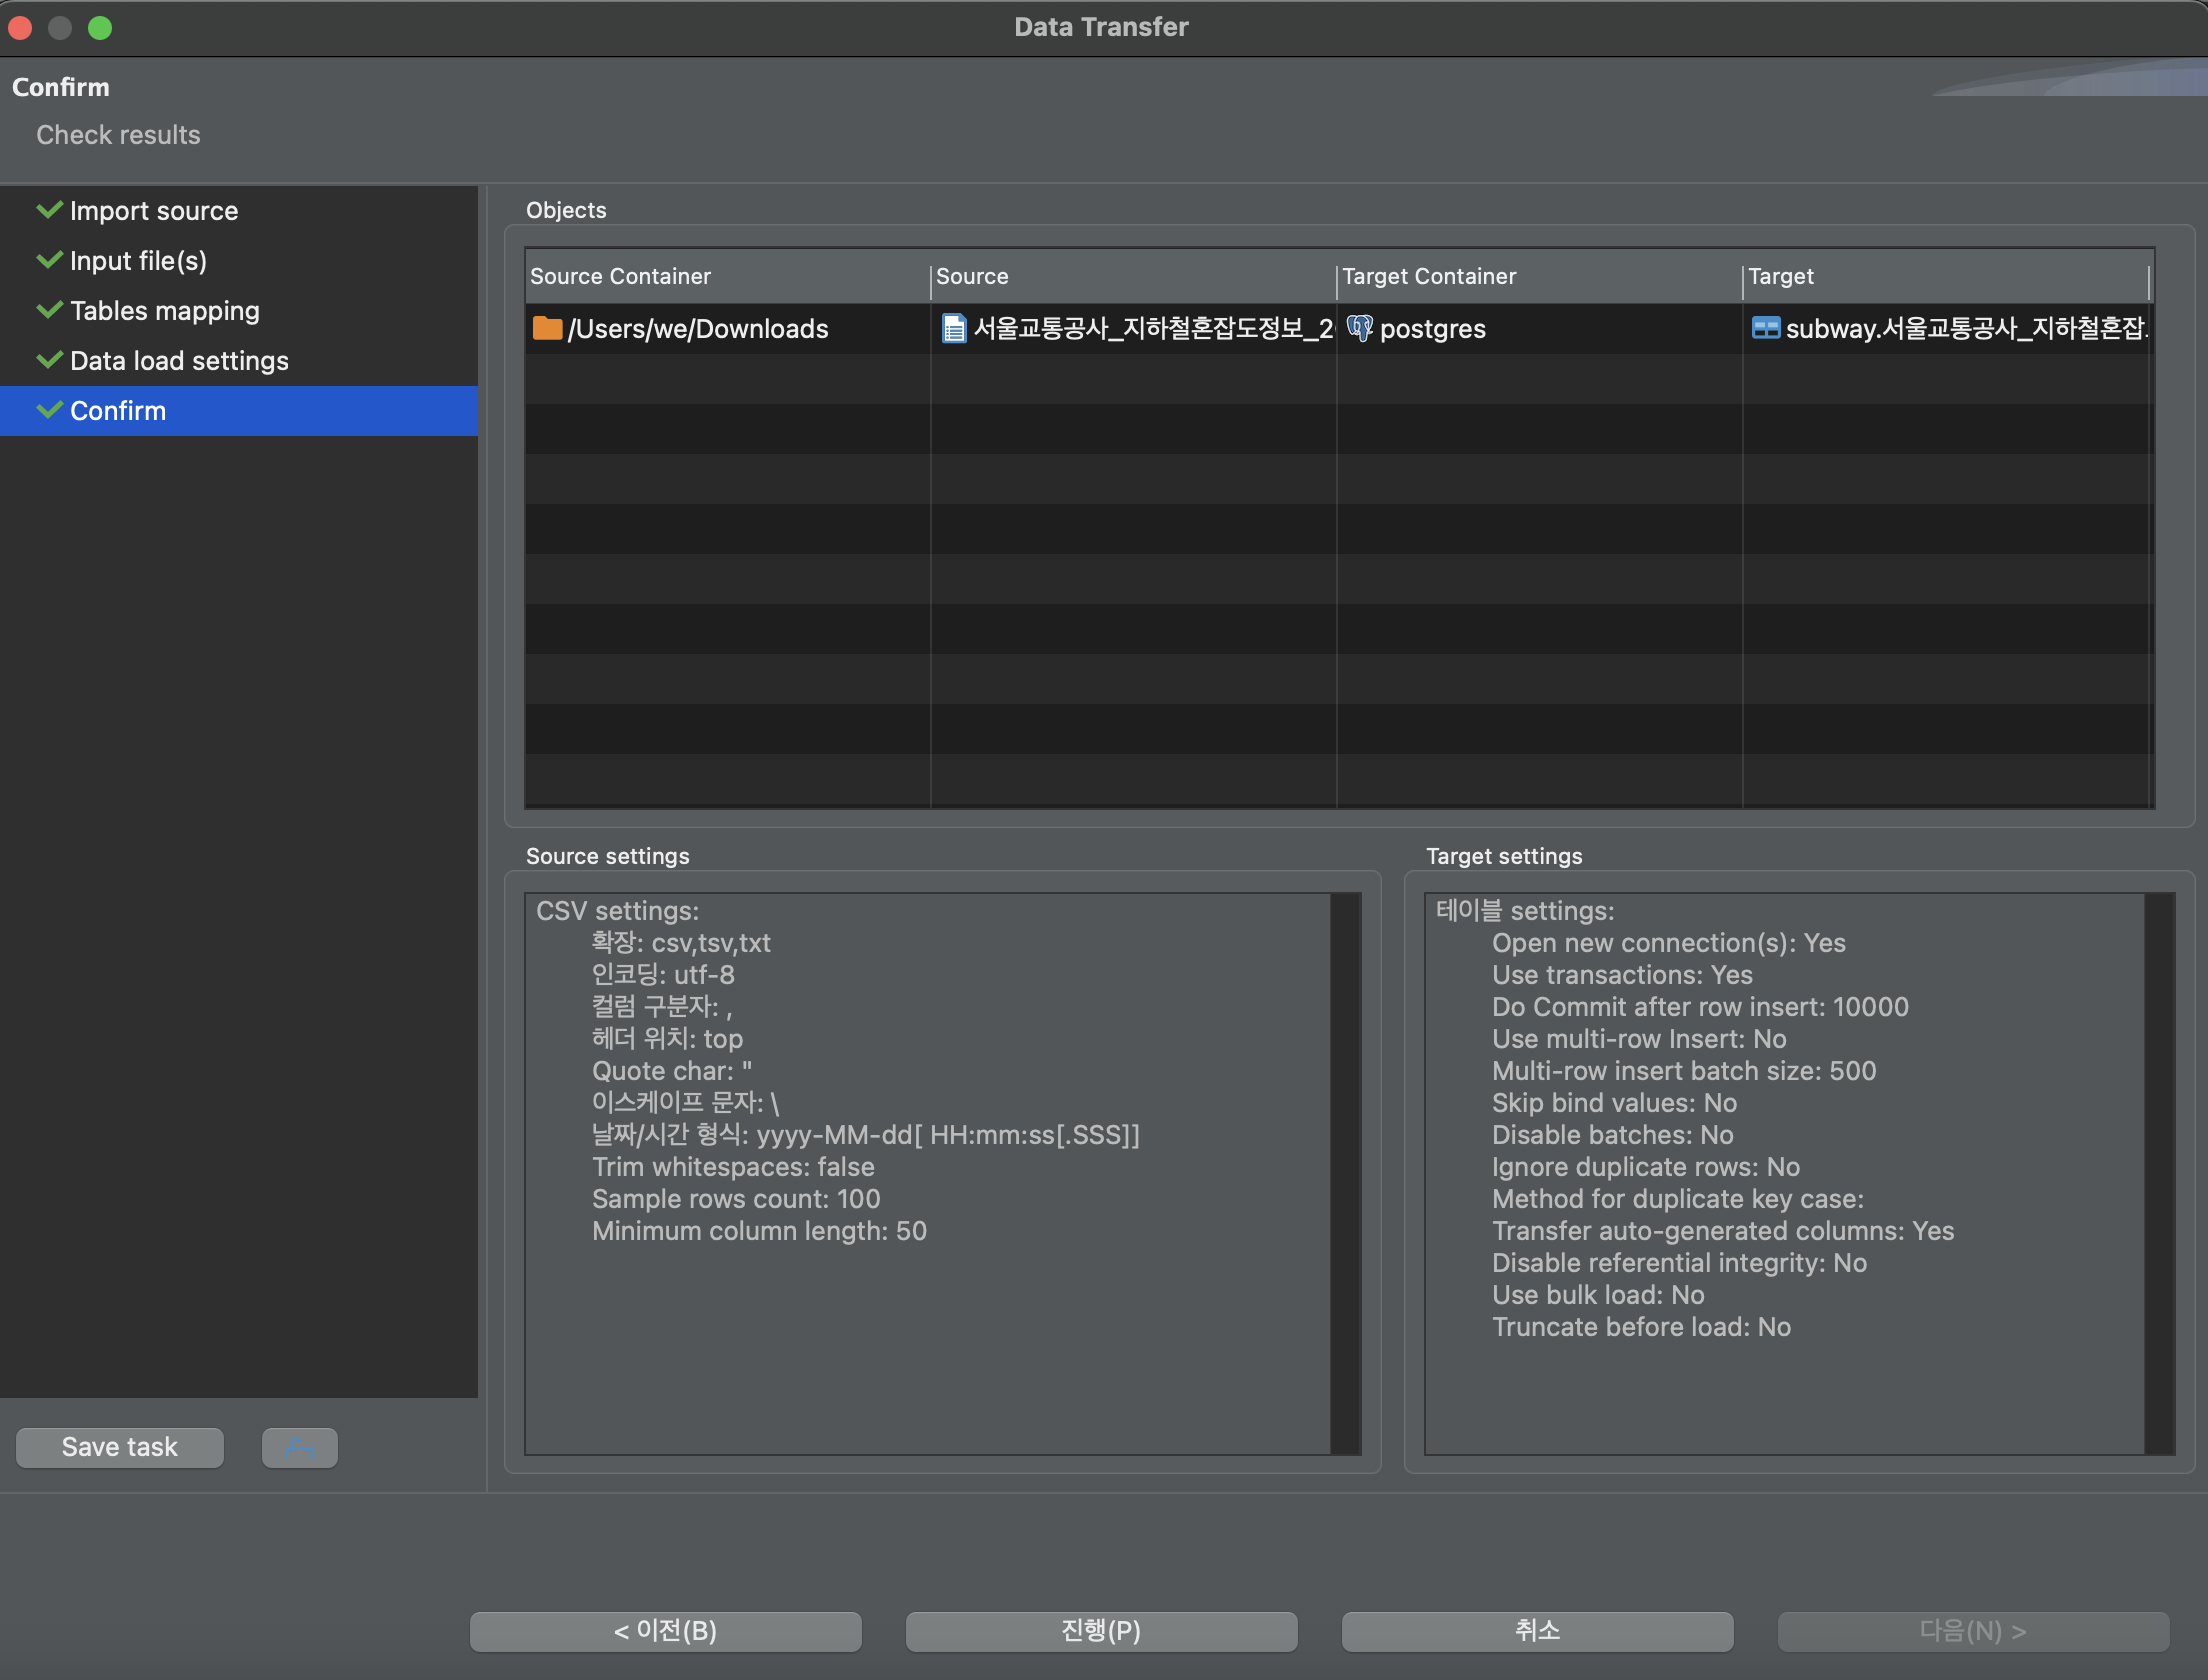Click the < 이전(B) back button
Screen dimensions: 2208x1680
[x=665, y=1631]
